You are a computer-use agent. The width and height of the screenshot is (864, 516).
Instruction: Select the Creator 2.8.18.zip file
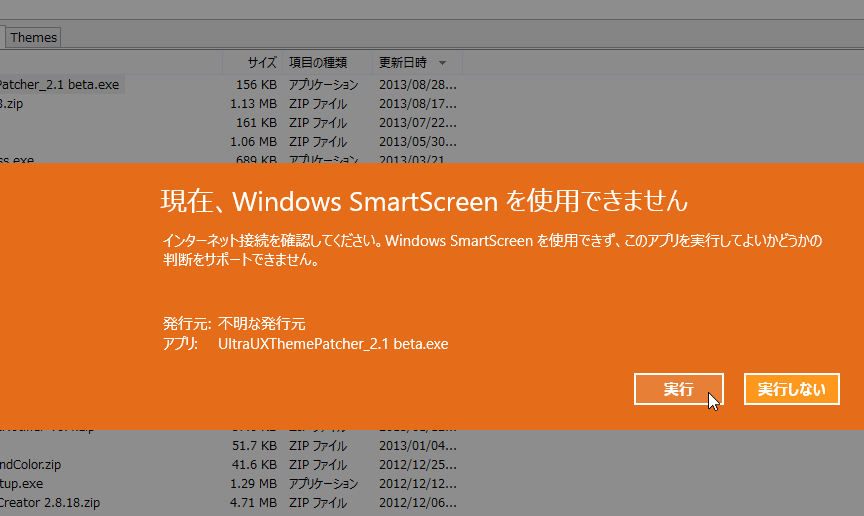pos(50,503)
